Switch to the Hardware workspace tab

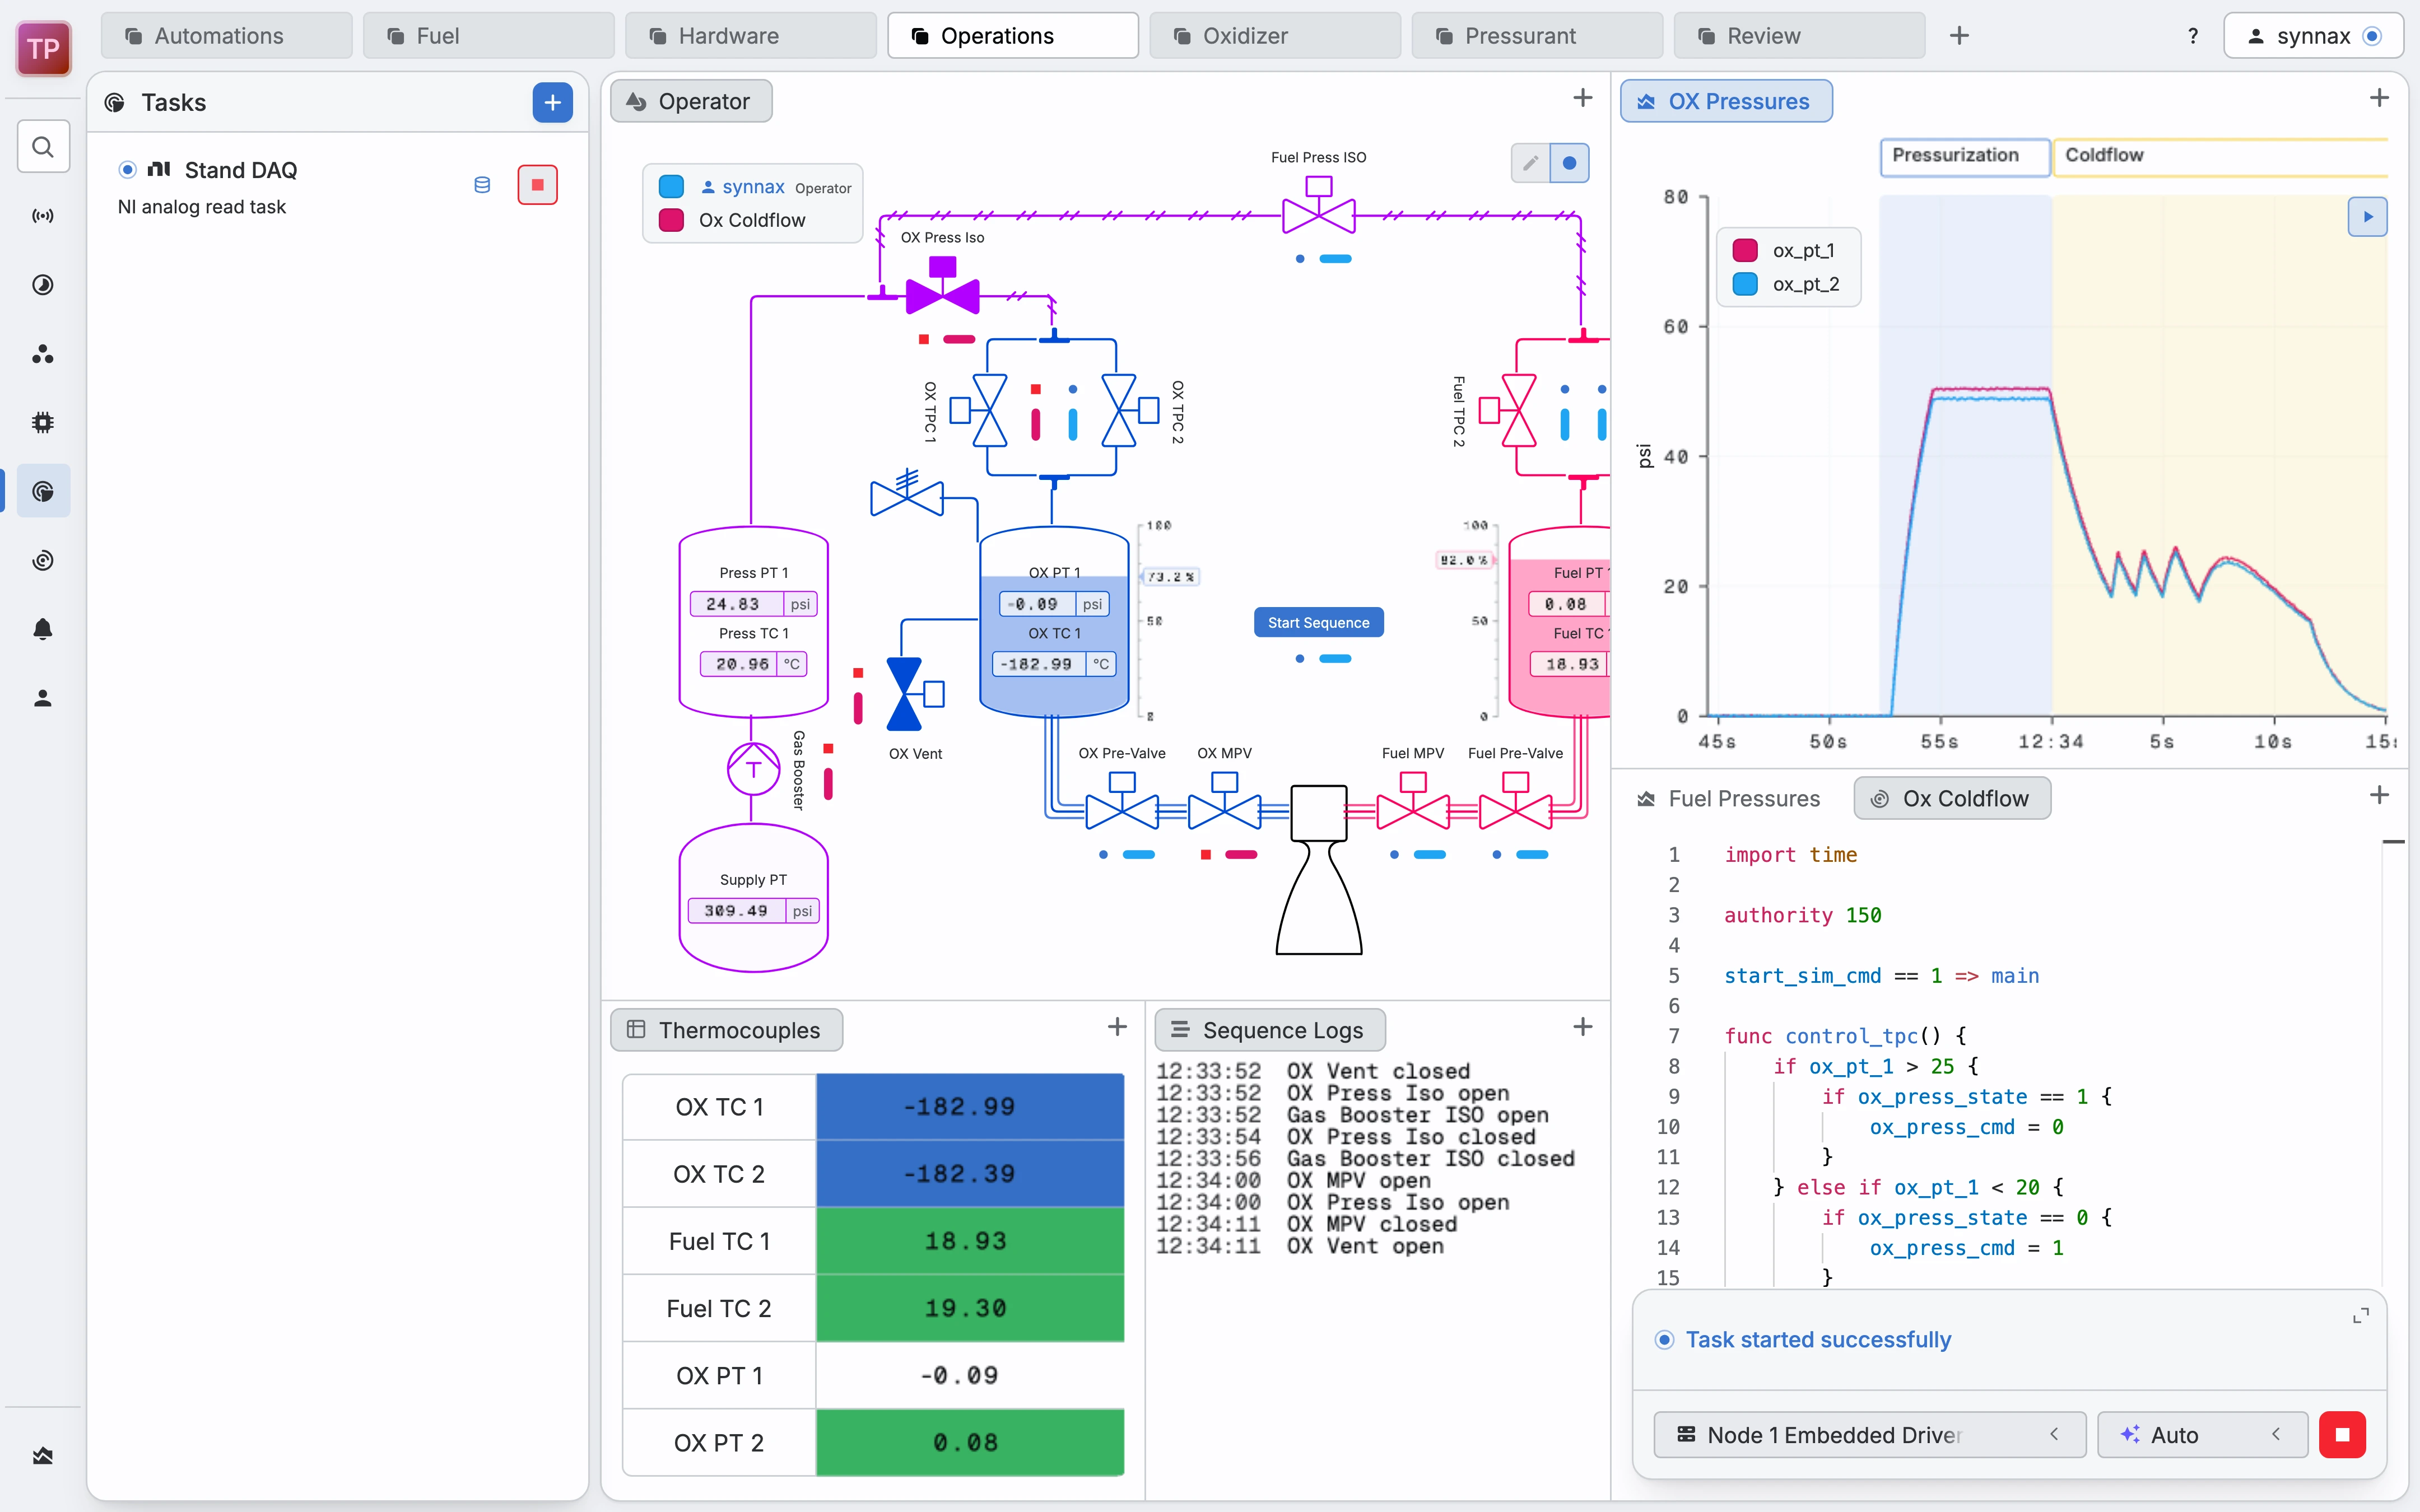pyautogui.click(x=750, y=36)
